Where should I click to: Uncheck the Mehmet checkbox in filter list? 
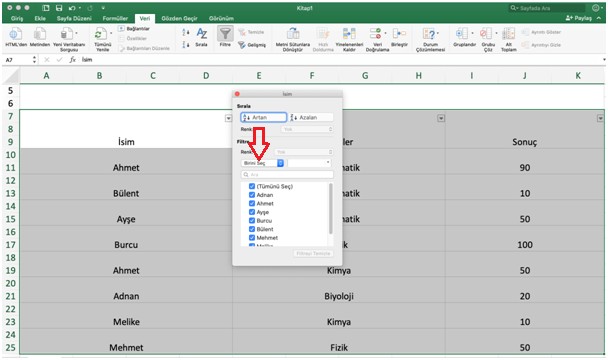click(x=252, y=237)
